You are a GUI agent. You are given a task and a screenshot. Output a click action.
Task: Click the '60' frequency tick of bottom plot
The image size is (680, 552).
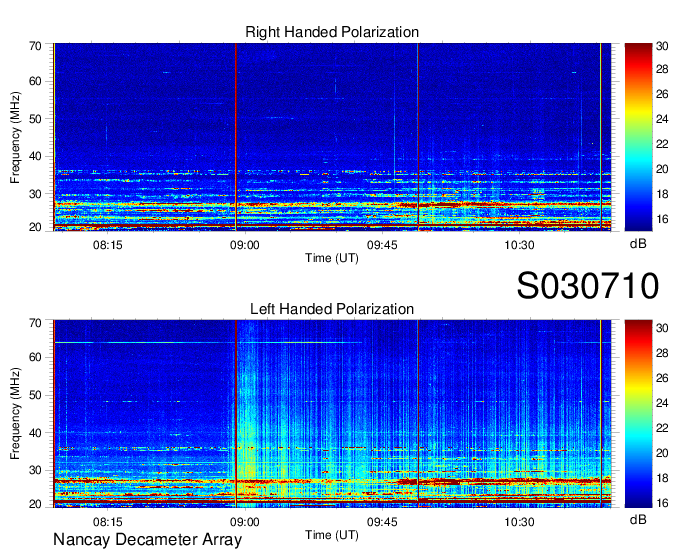[x=36, y=357]
